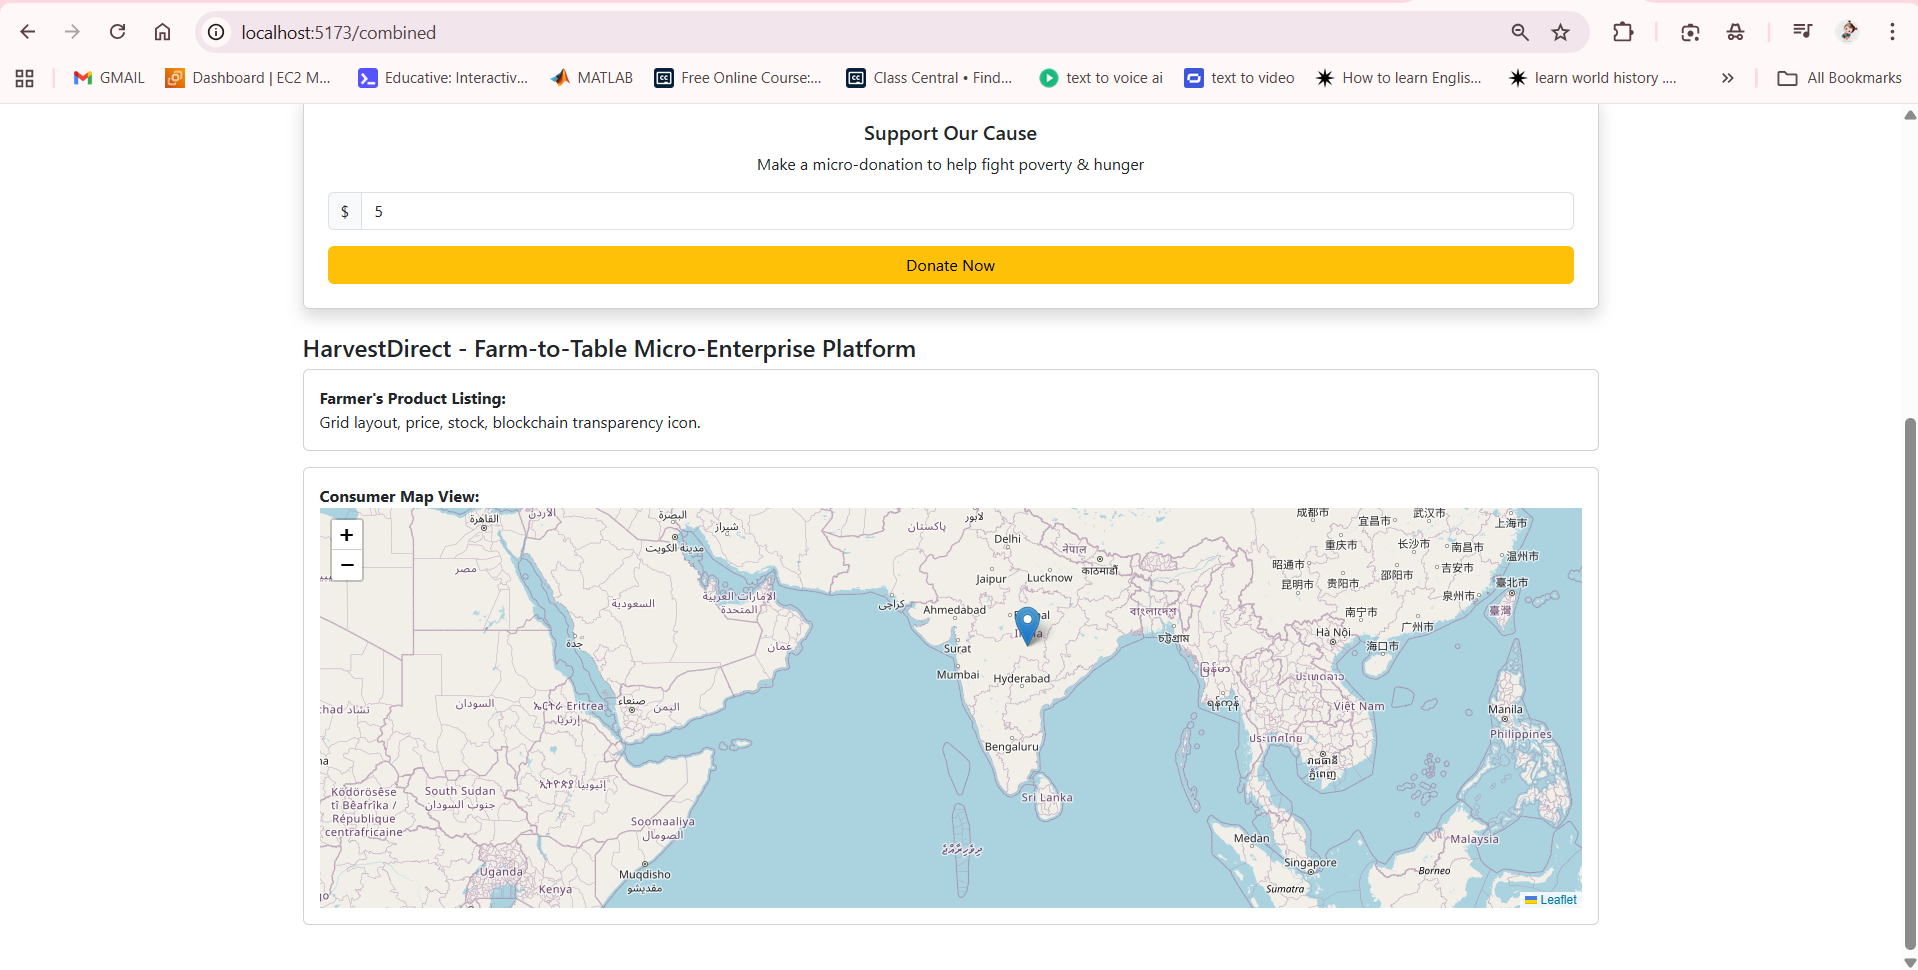The image size is (1918, 970).
Task: Click the Ahmedabad label on the map
Action: [x=954, y=610]
